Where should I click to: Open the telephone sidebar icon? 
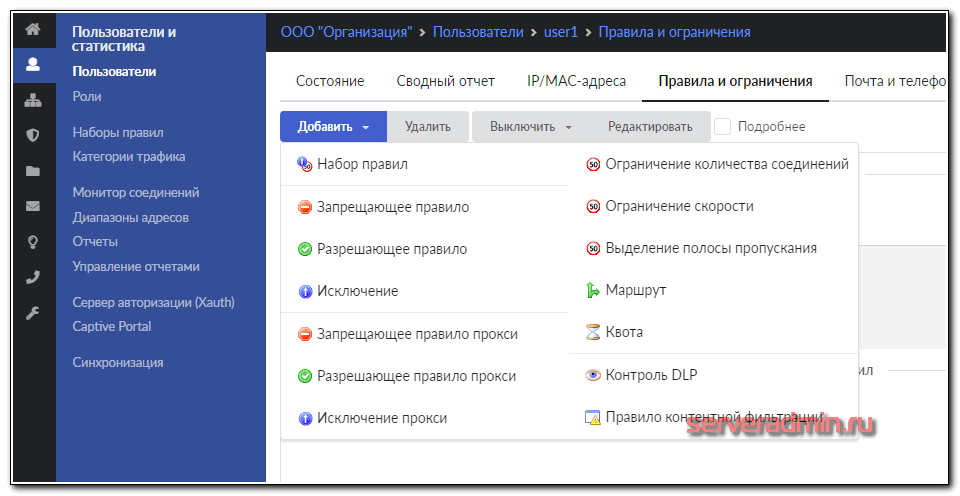tap(33, 277)
